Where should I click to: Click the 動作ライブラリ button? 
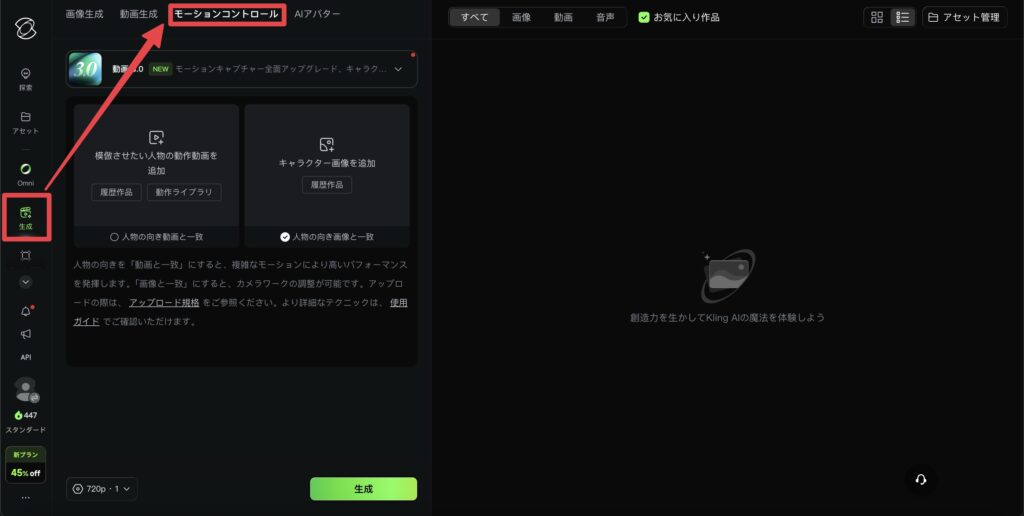point(184,192)
